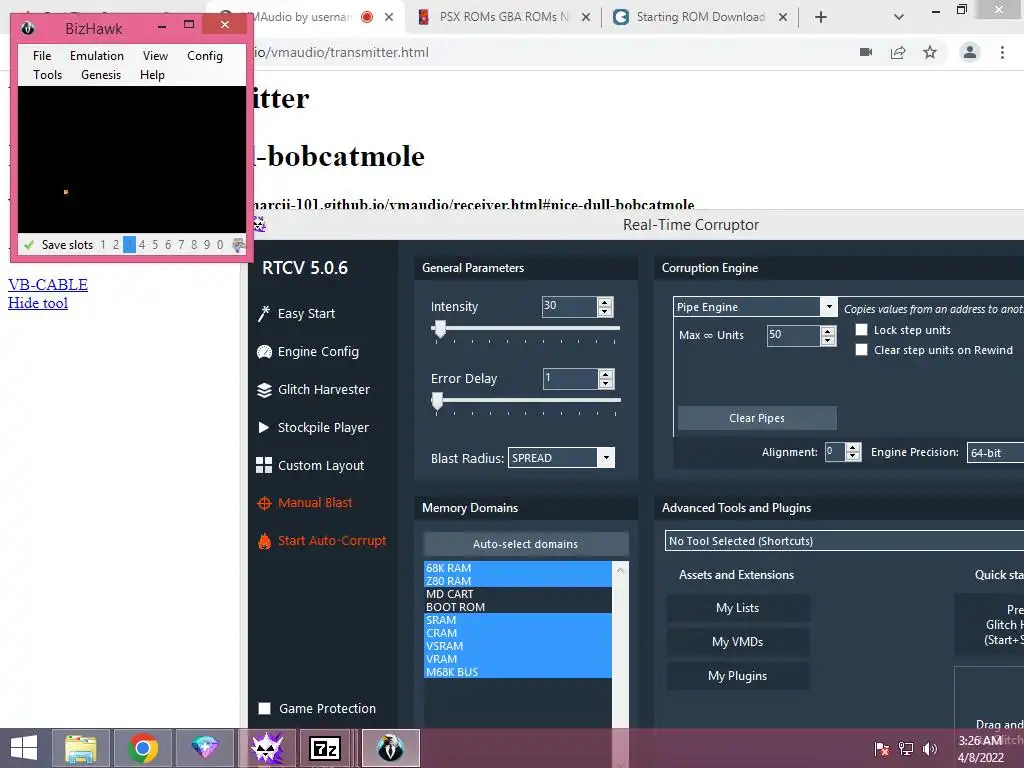The image size is (1024, 768).
Task: Select BizHawk save slot 4
Action: [142, 245]
